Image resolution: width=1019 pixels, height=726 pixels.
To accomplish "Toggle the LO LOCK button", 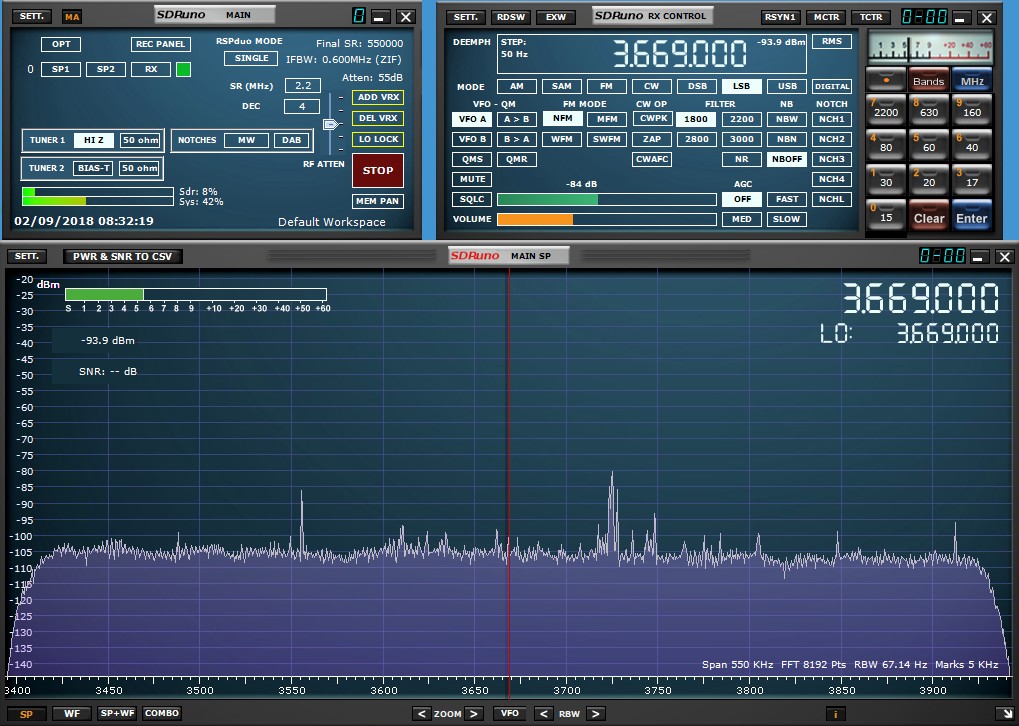I will 378,139.
